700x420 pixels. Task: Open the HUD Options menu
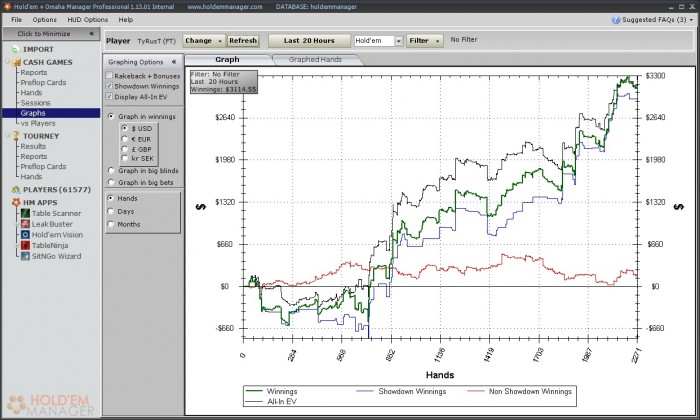[88, 20]
